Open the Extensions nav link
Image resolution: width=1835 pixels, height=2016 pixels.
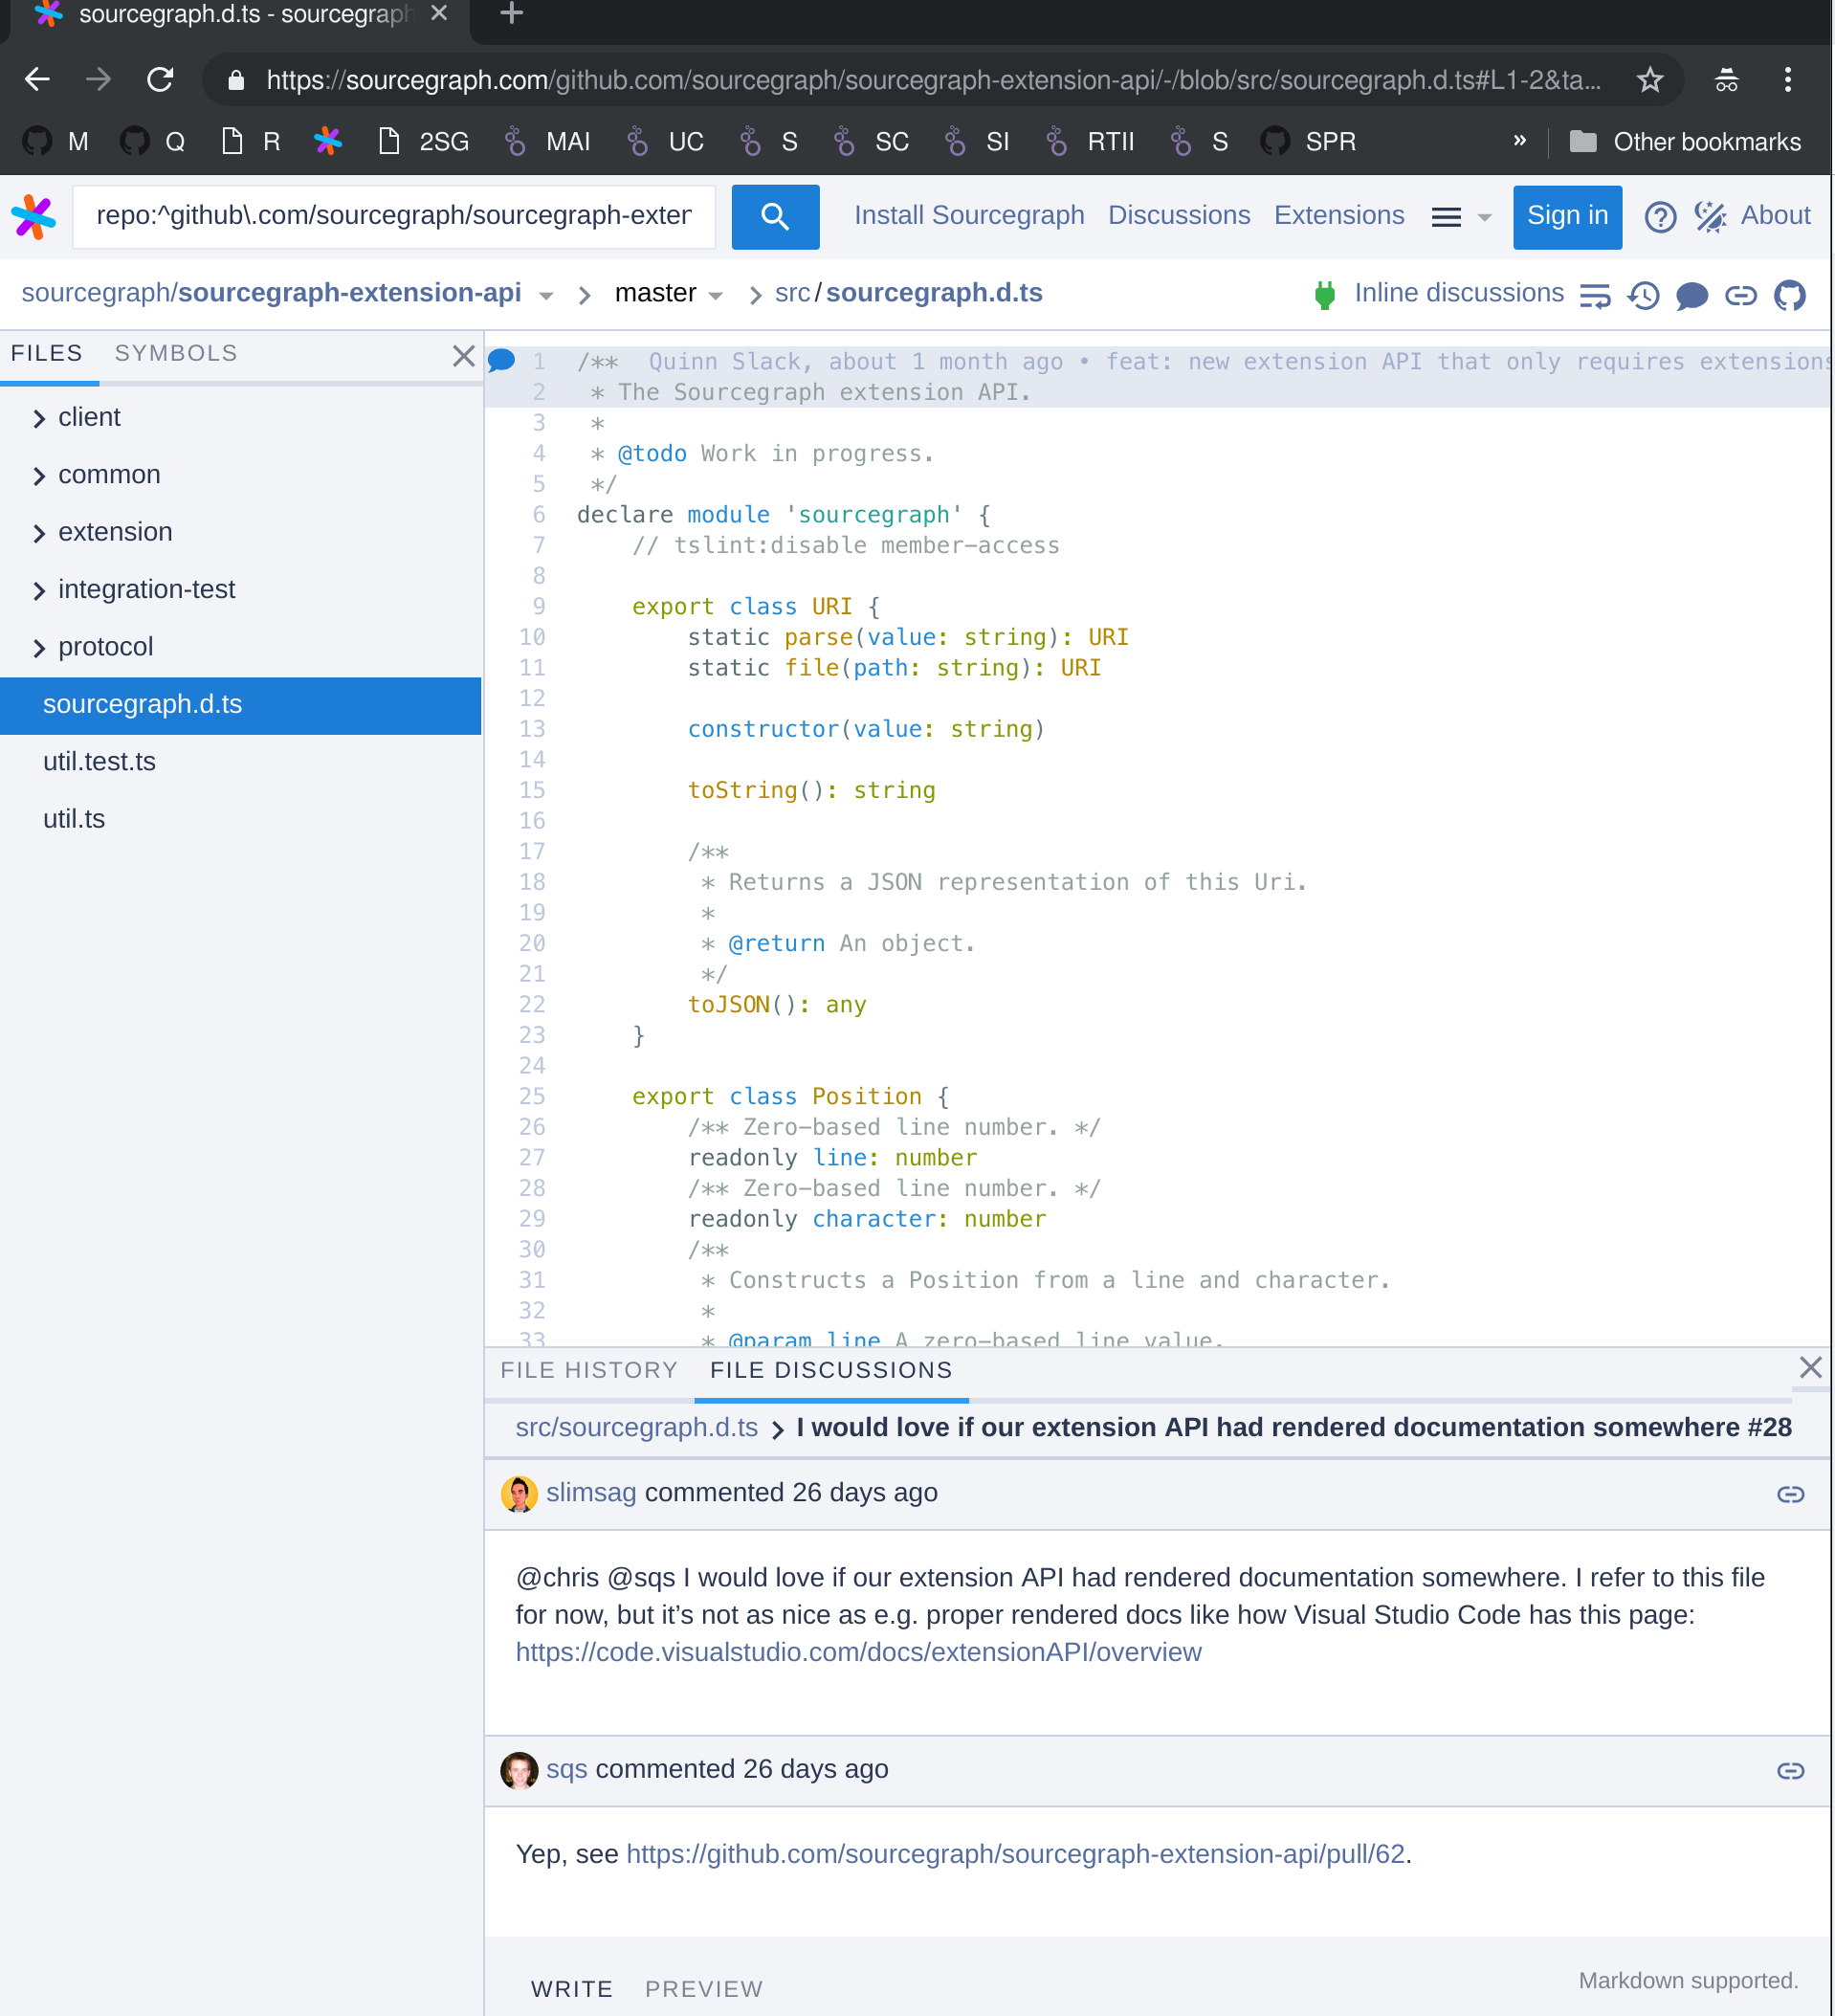coord(1339,215)
